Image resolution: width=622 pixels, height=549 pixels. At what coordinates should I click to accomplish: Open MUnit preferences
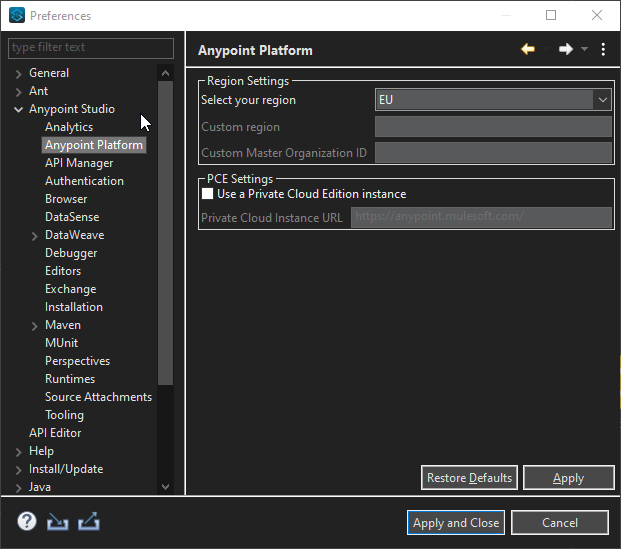(61, 343)
